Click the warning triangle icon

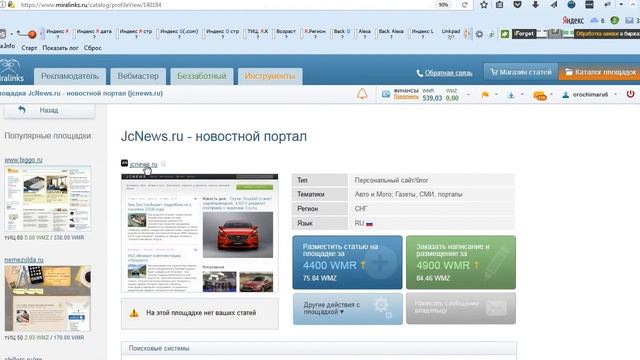134,313
